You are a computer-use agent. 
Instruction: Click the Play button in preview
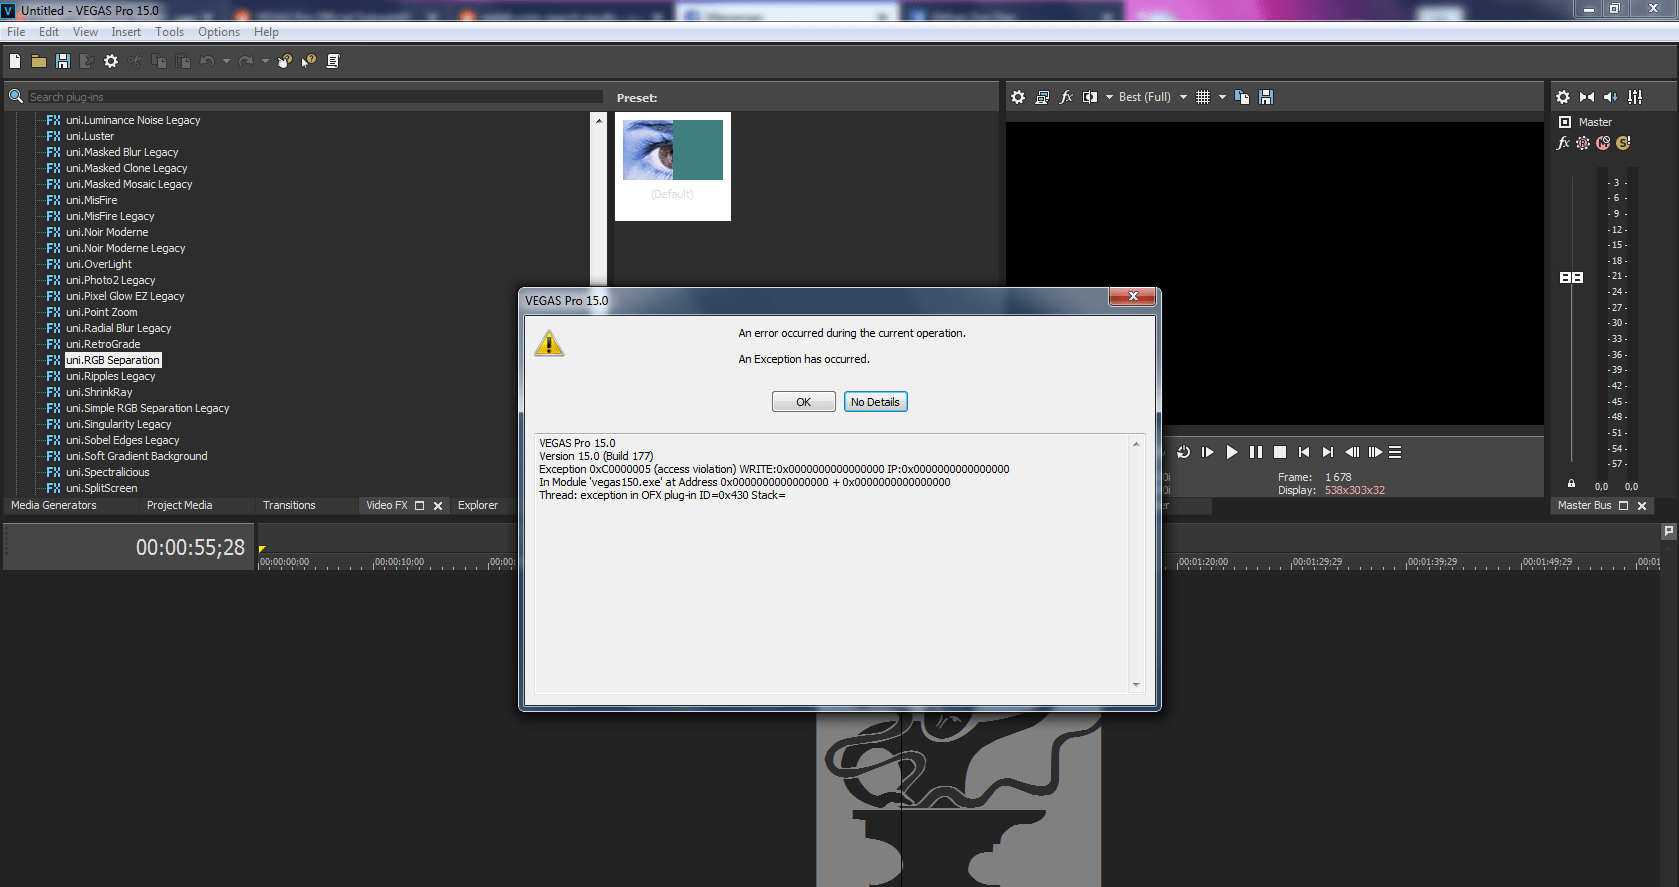click(x=1232, y=452)
